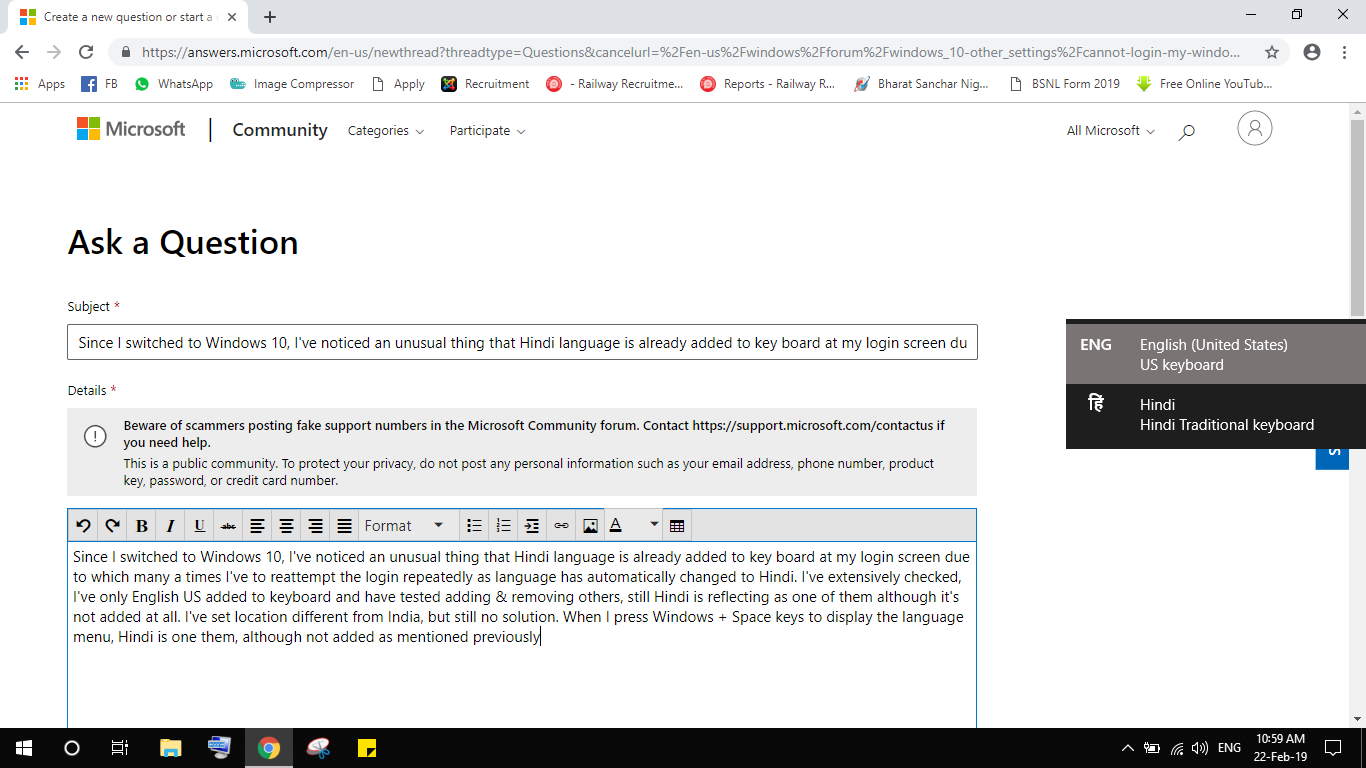Open the volume control
This screenshot has height=768, width=1366.
coord(1200,748)
